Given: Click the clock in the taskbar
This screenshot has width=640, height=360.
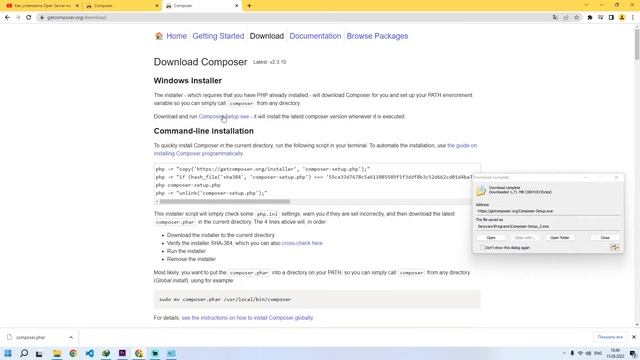Looking at the screenshot, I should [x=615, y=353].
